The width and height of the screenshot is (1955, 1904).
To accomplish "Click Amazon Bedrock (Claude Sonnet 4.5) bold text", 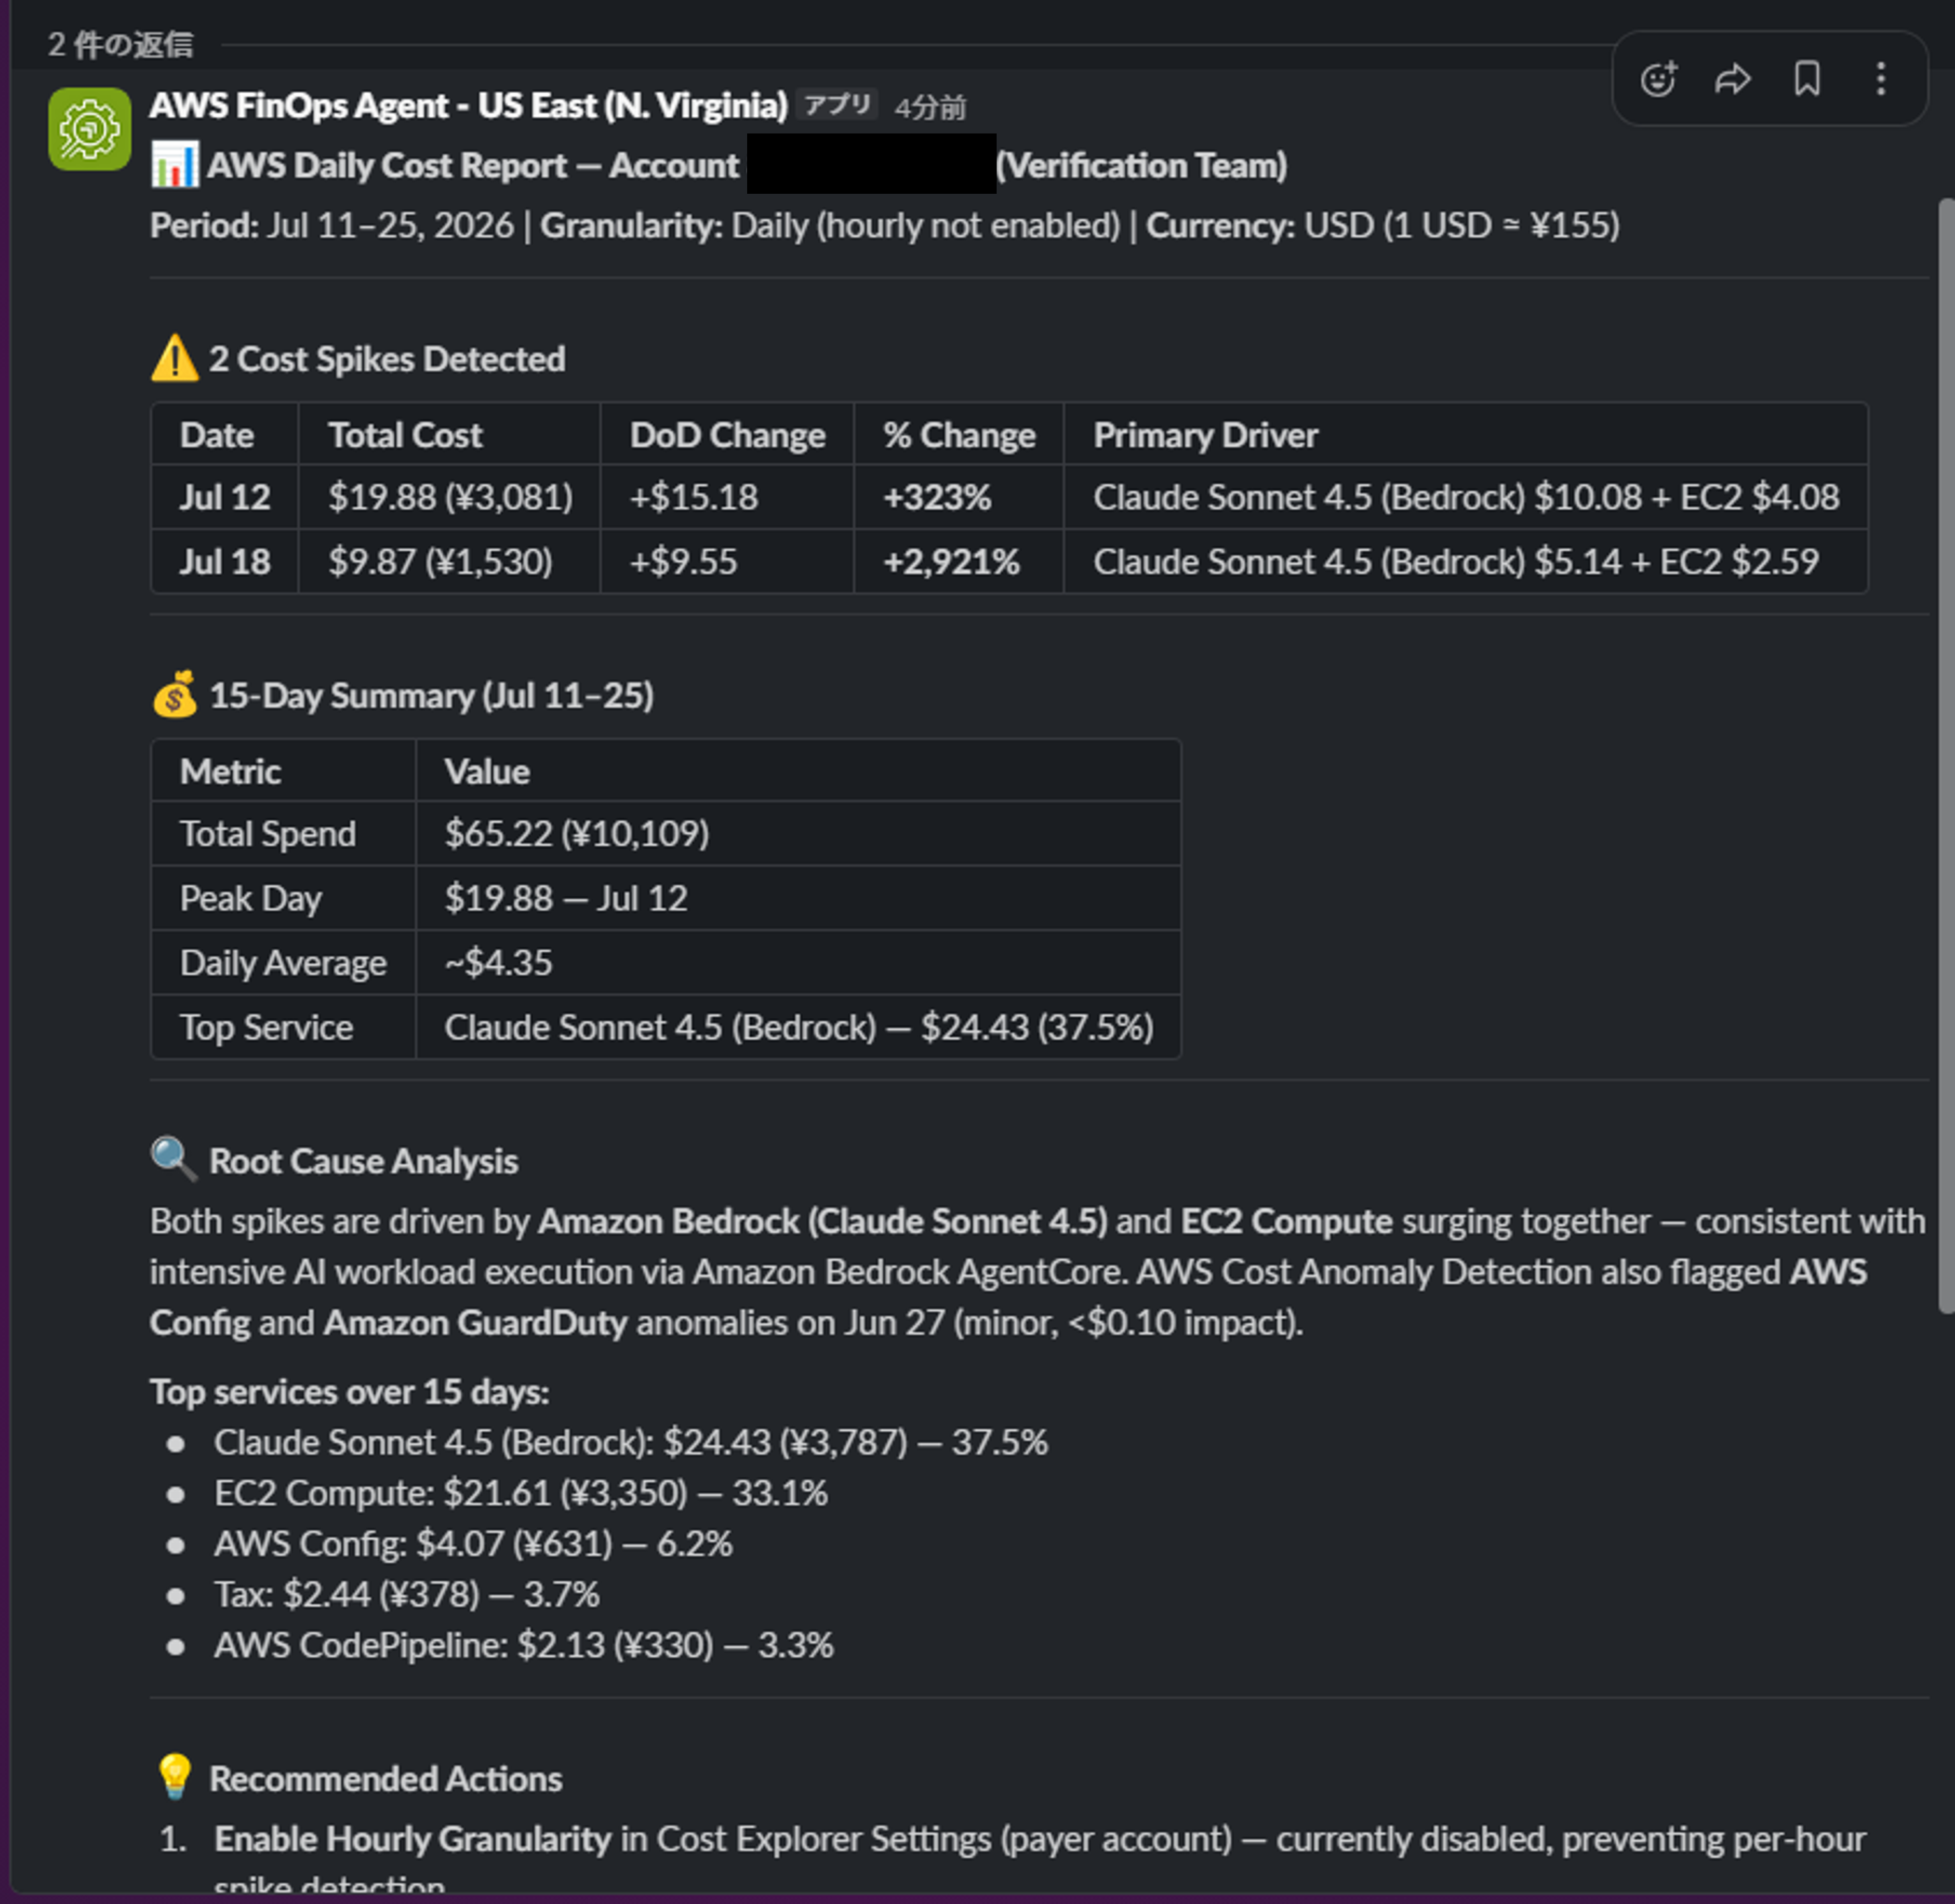I will click(x=822, y=1222).
